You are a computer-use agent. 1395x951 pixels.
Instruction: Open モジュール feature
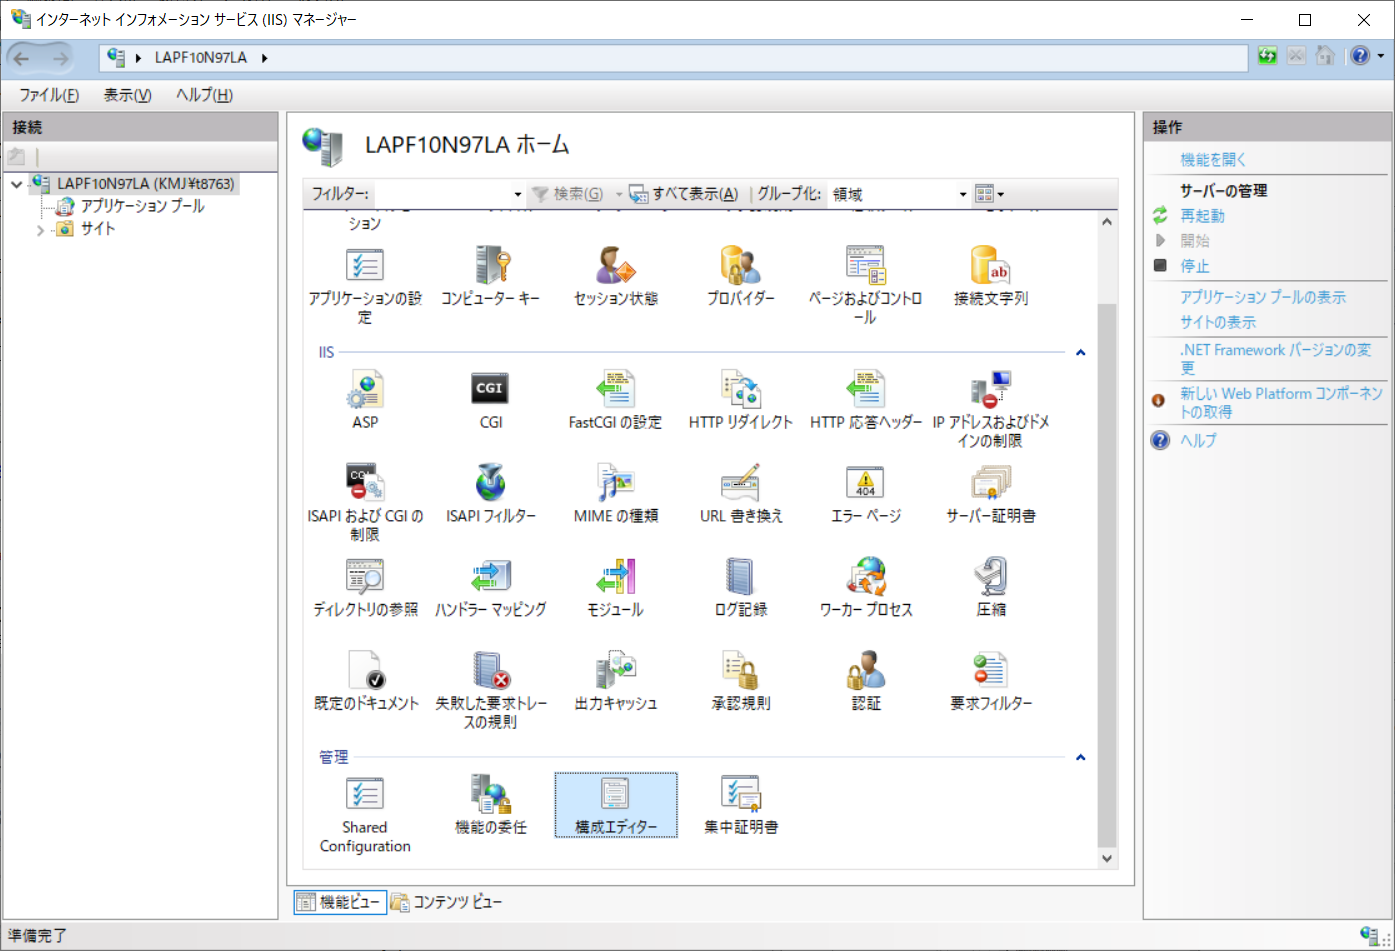tap(615, 588)
